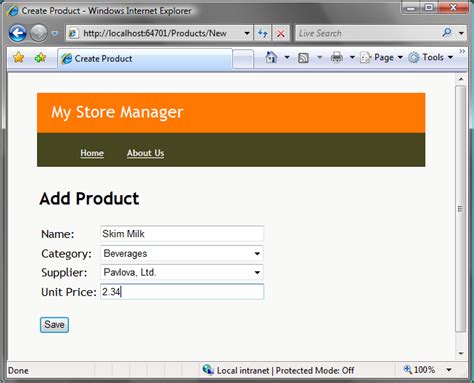Open the search provider options dropdown
Viewport: 474px width, 383px height.
461,33
